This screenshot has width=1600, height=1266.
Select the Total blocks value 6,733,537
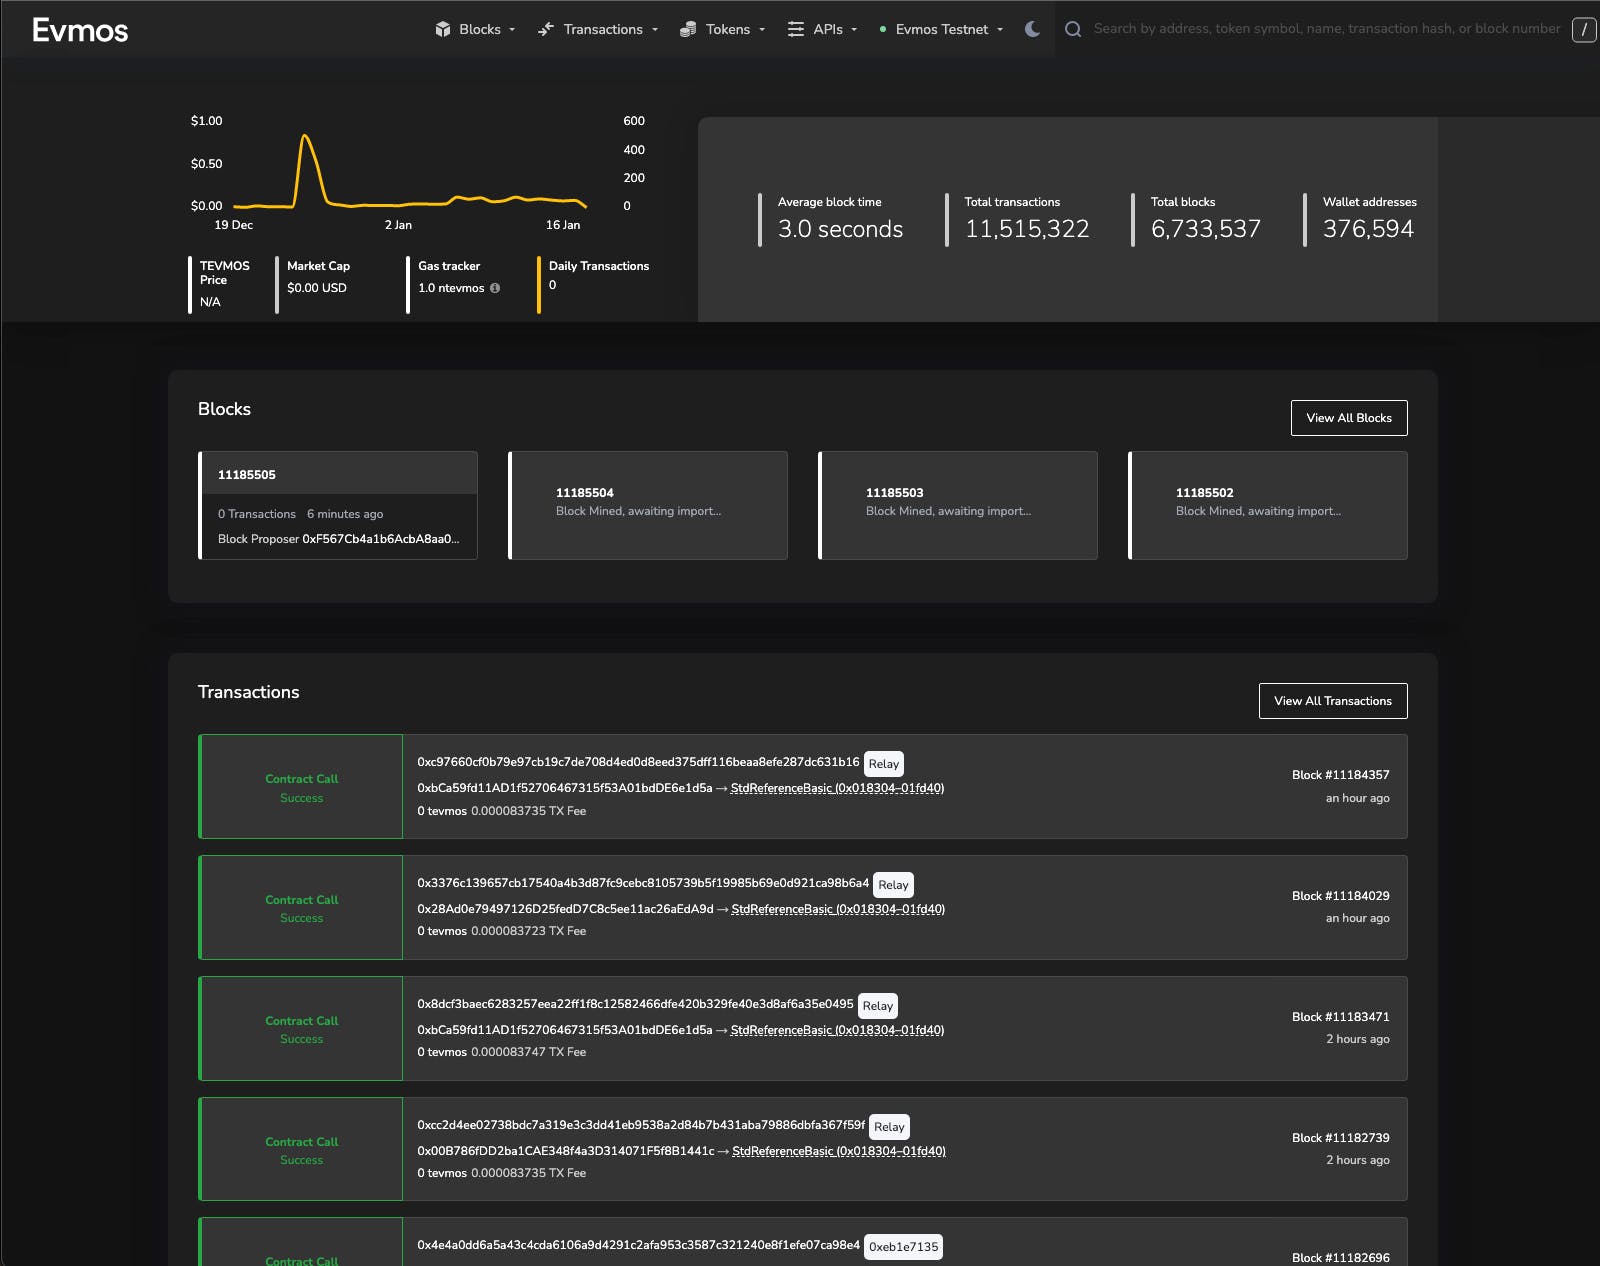click(1206, 229)
